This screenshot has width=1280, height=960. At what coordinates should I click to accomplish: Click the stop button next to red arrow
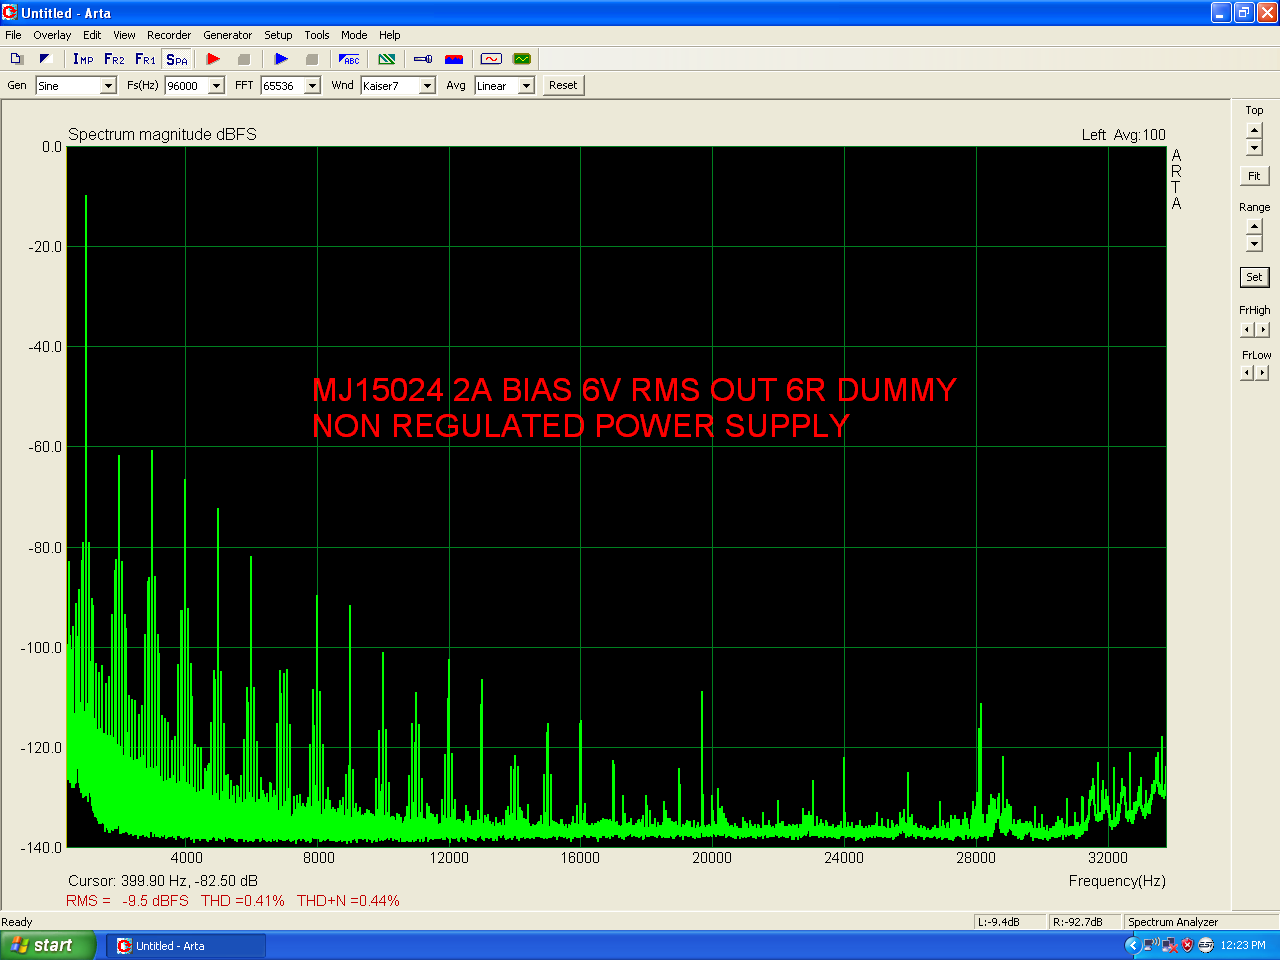(243, 59)
